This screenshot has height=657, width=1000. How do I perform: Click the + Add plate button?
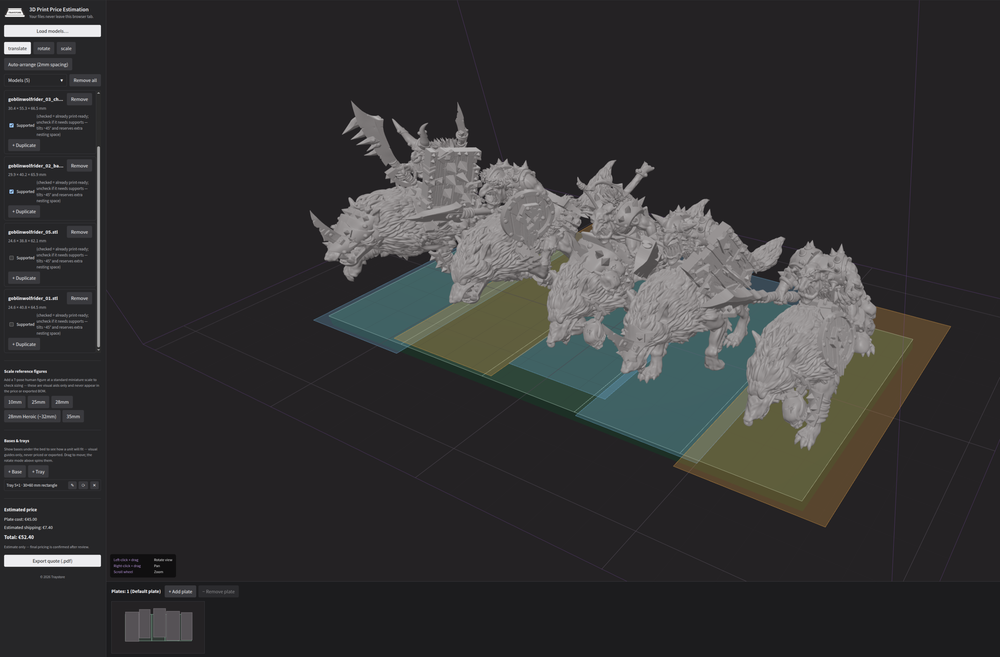180,592
